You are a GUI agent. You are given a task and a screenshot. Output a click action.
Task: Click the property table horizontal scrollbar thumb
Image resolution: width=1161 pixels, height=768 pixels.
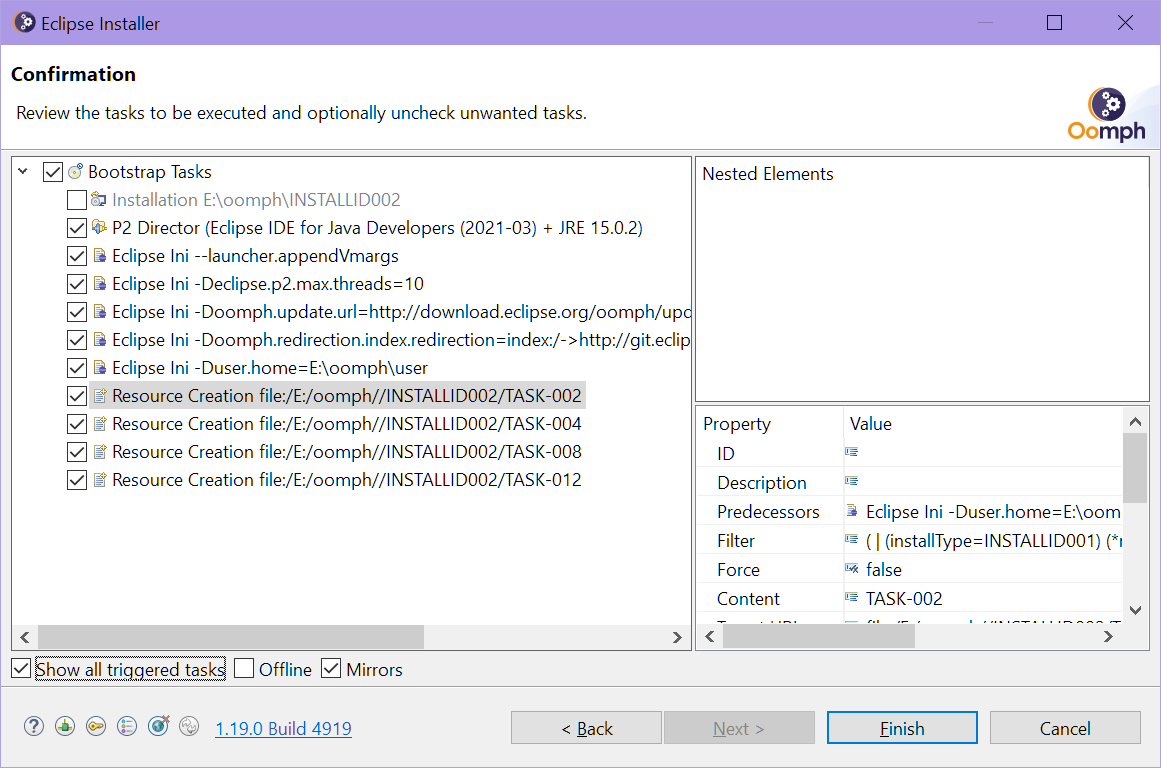point(819,636)
